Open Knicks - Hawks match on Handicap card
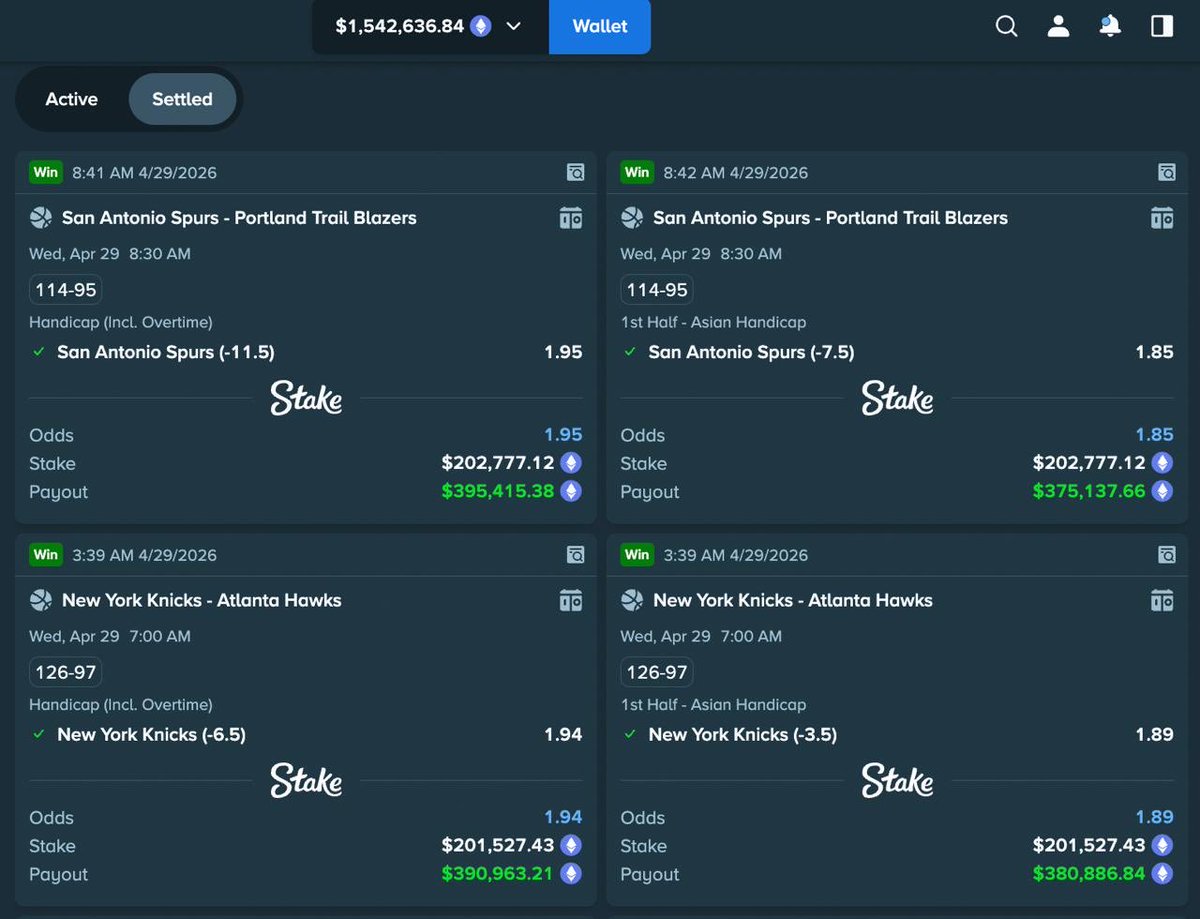 (202, 600)
